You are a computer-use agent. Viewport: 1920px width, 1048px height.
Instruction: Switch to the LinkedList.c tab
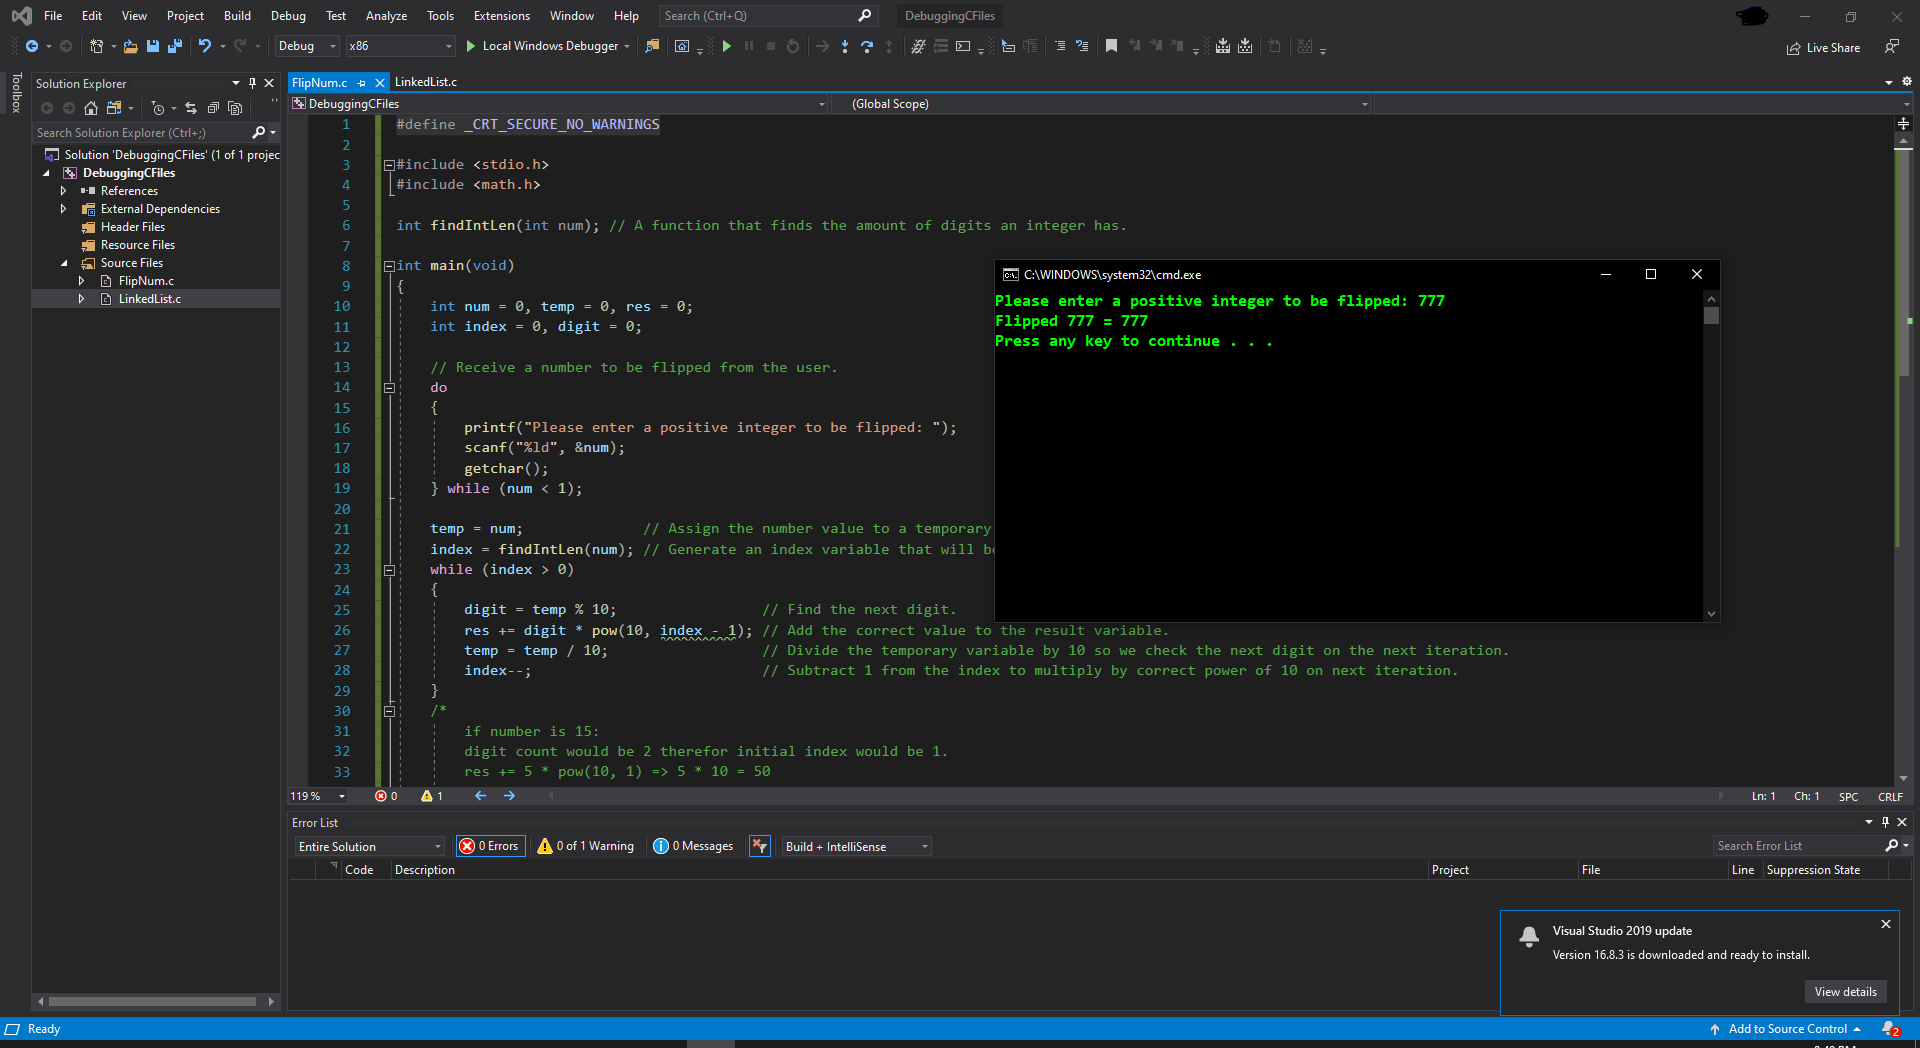pyautogui.click(x=426, y=82)
